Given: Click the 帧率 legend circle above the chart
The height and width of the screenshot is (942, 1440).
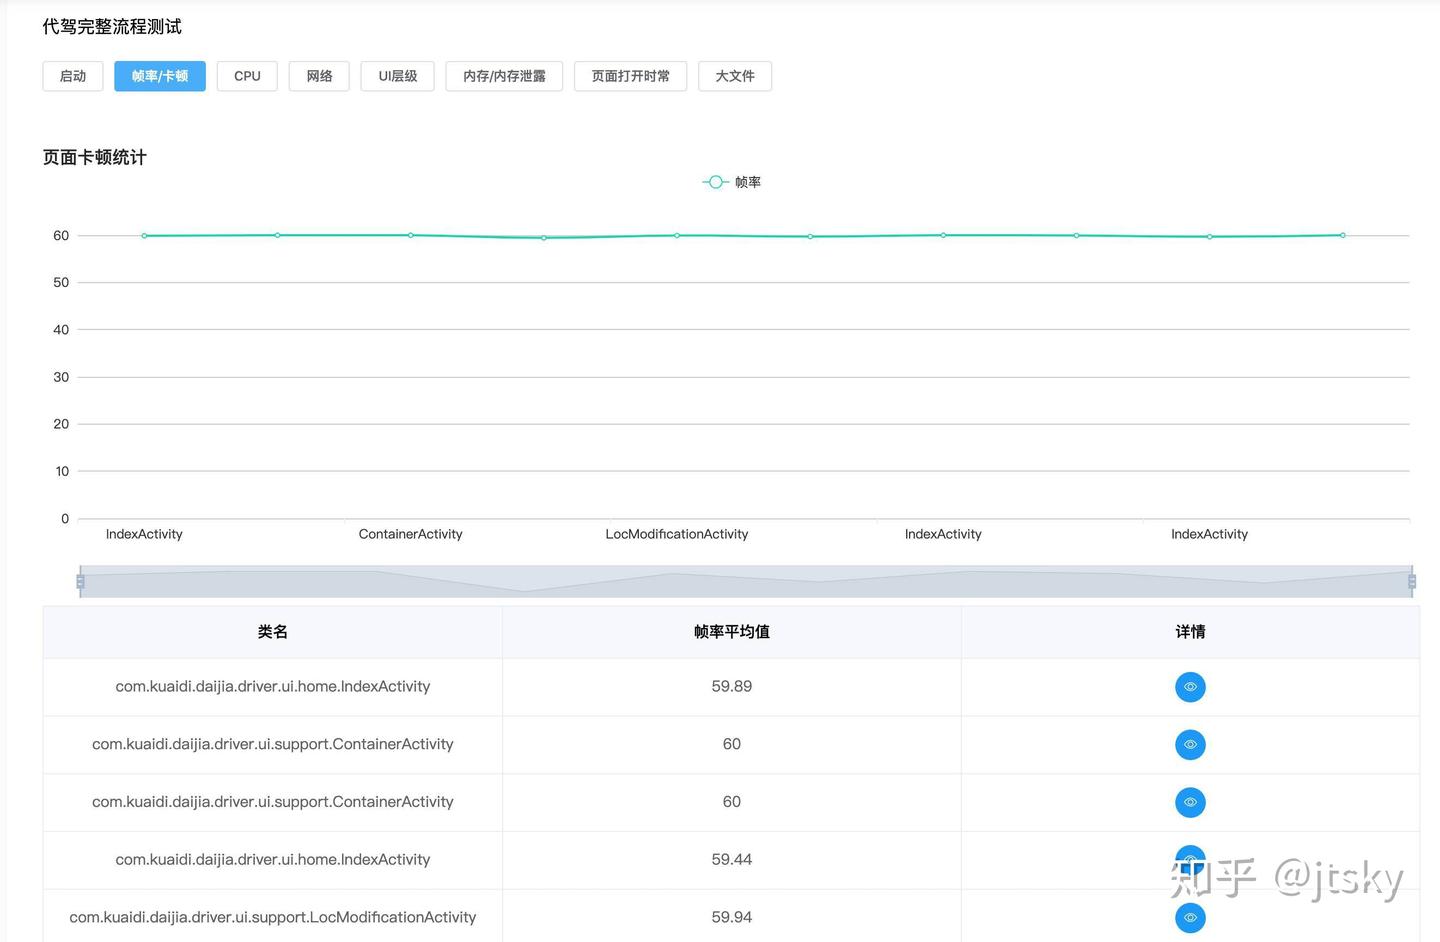Looking at the screenshot, I should [x=714, y=181].
